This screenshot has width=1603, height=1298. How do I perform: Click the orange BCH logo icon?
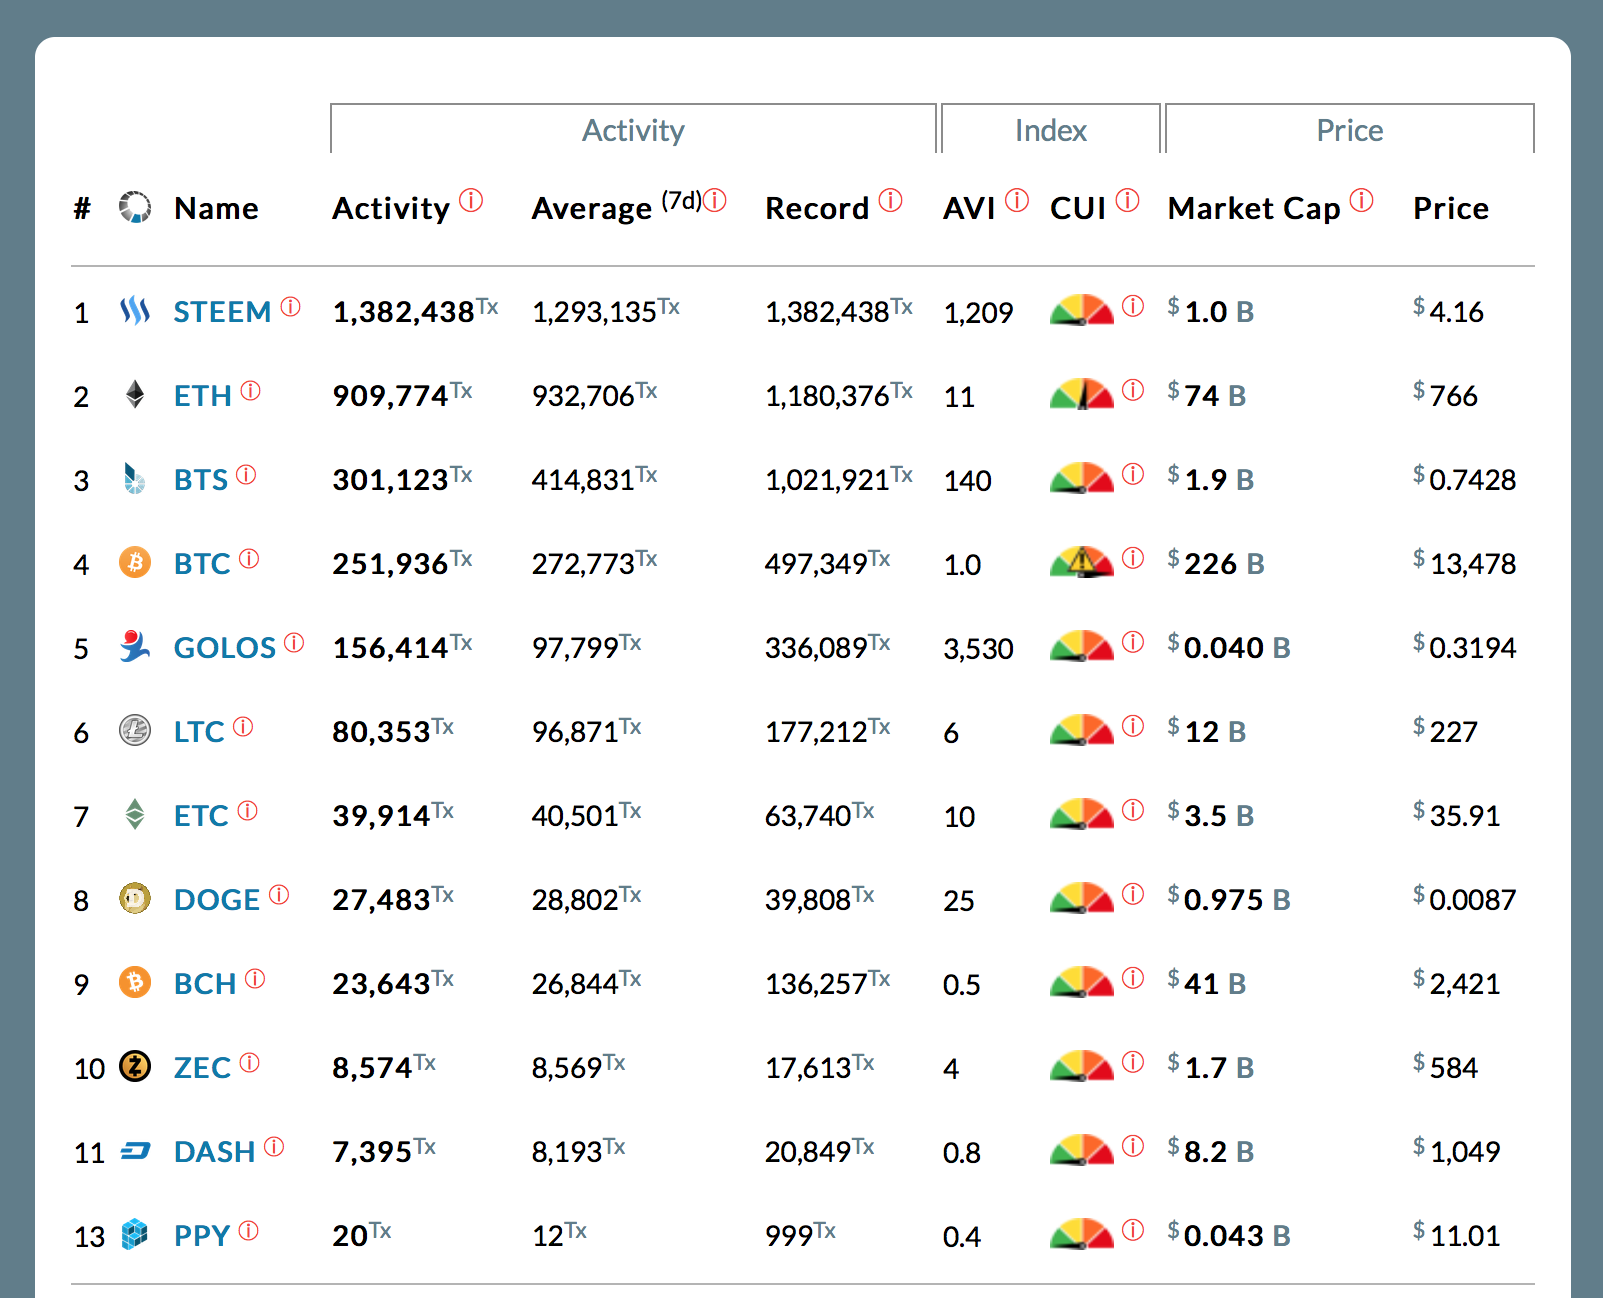tap(135, 983)
